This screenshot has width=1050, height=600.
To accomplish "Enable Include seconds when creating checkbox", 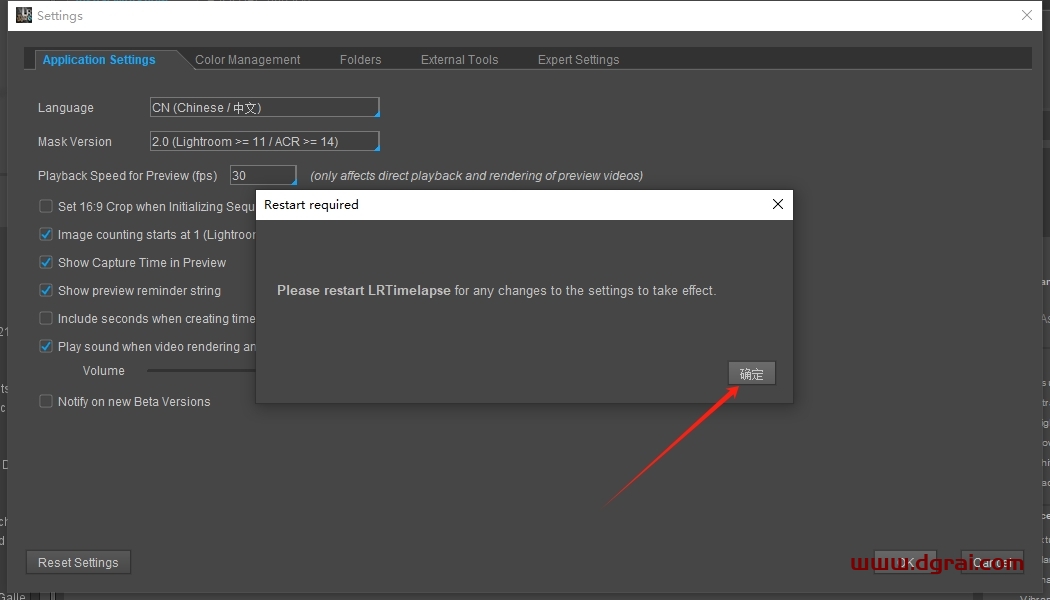I will (x=46, y=319).
